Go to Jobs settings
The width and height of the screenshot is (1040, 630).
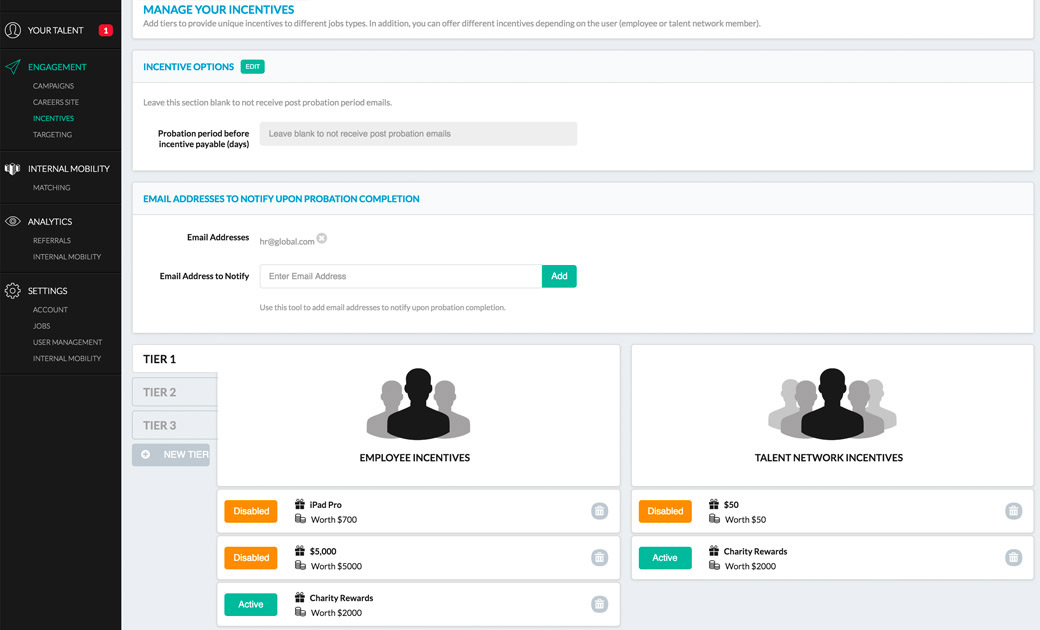[42, 326]
